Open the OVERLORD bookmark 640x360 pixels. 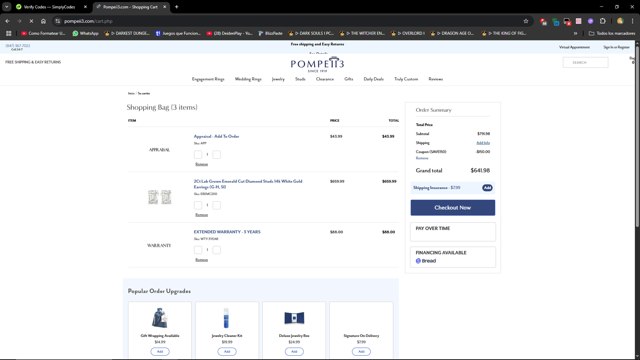click(408, 33)
